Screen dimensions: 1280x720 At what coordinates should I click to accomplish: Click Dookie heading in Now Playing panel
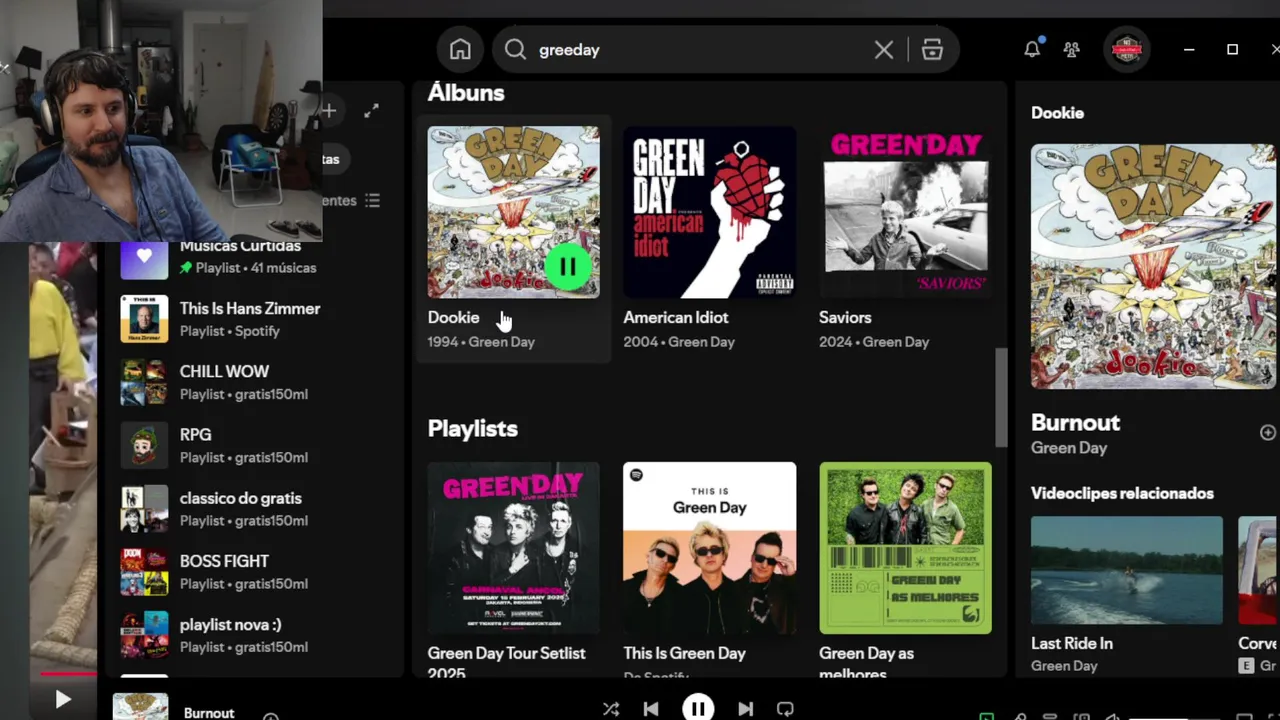(1058, 113)
